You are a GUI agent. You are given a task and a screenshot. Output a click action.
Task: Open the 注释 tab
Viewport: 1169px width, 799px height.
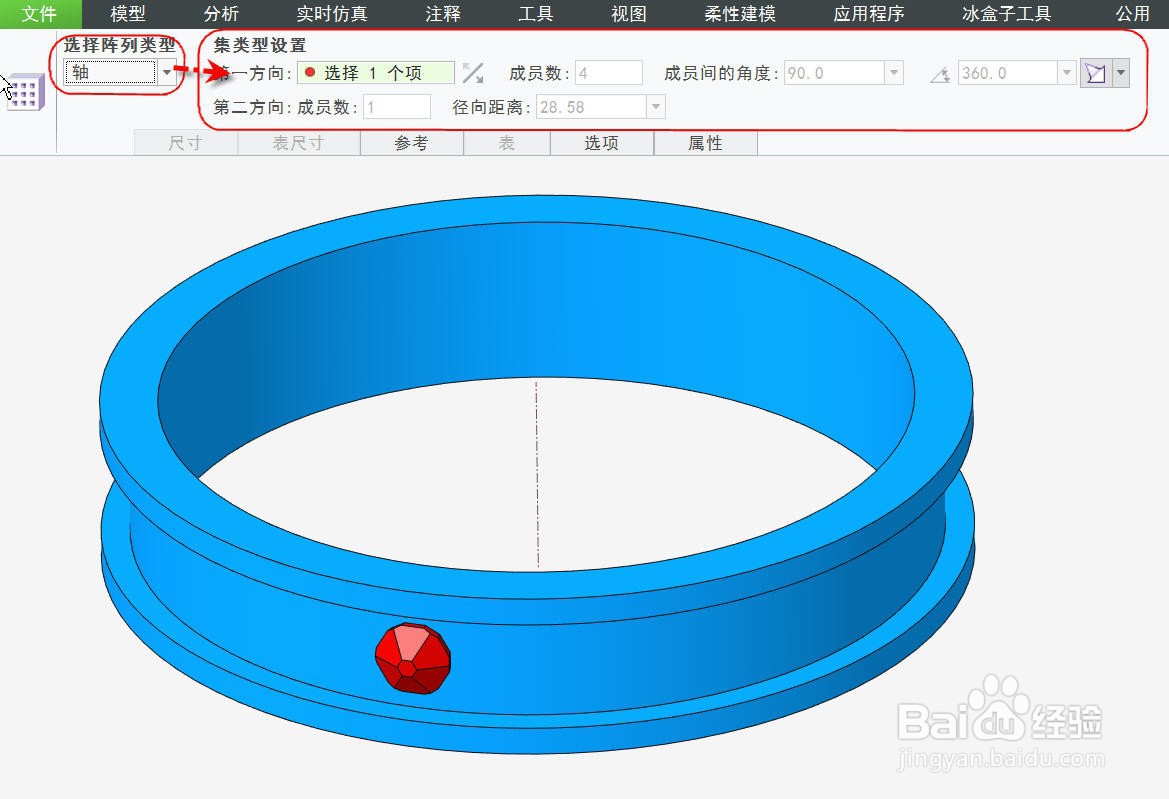pos(443,14)
